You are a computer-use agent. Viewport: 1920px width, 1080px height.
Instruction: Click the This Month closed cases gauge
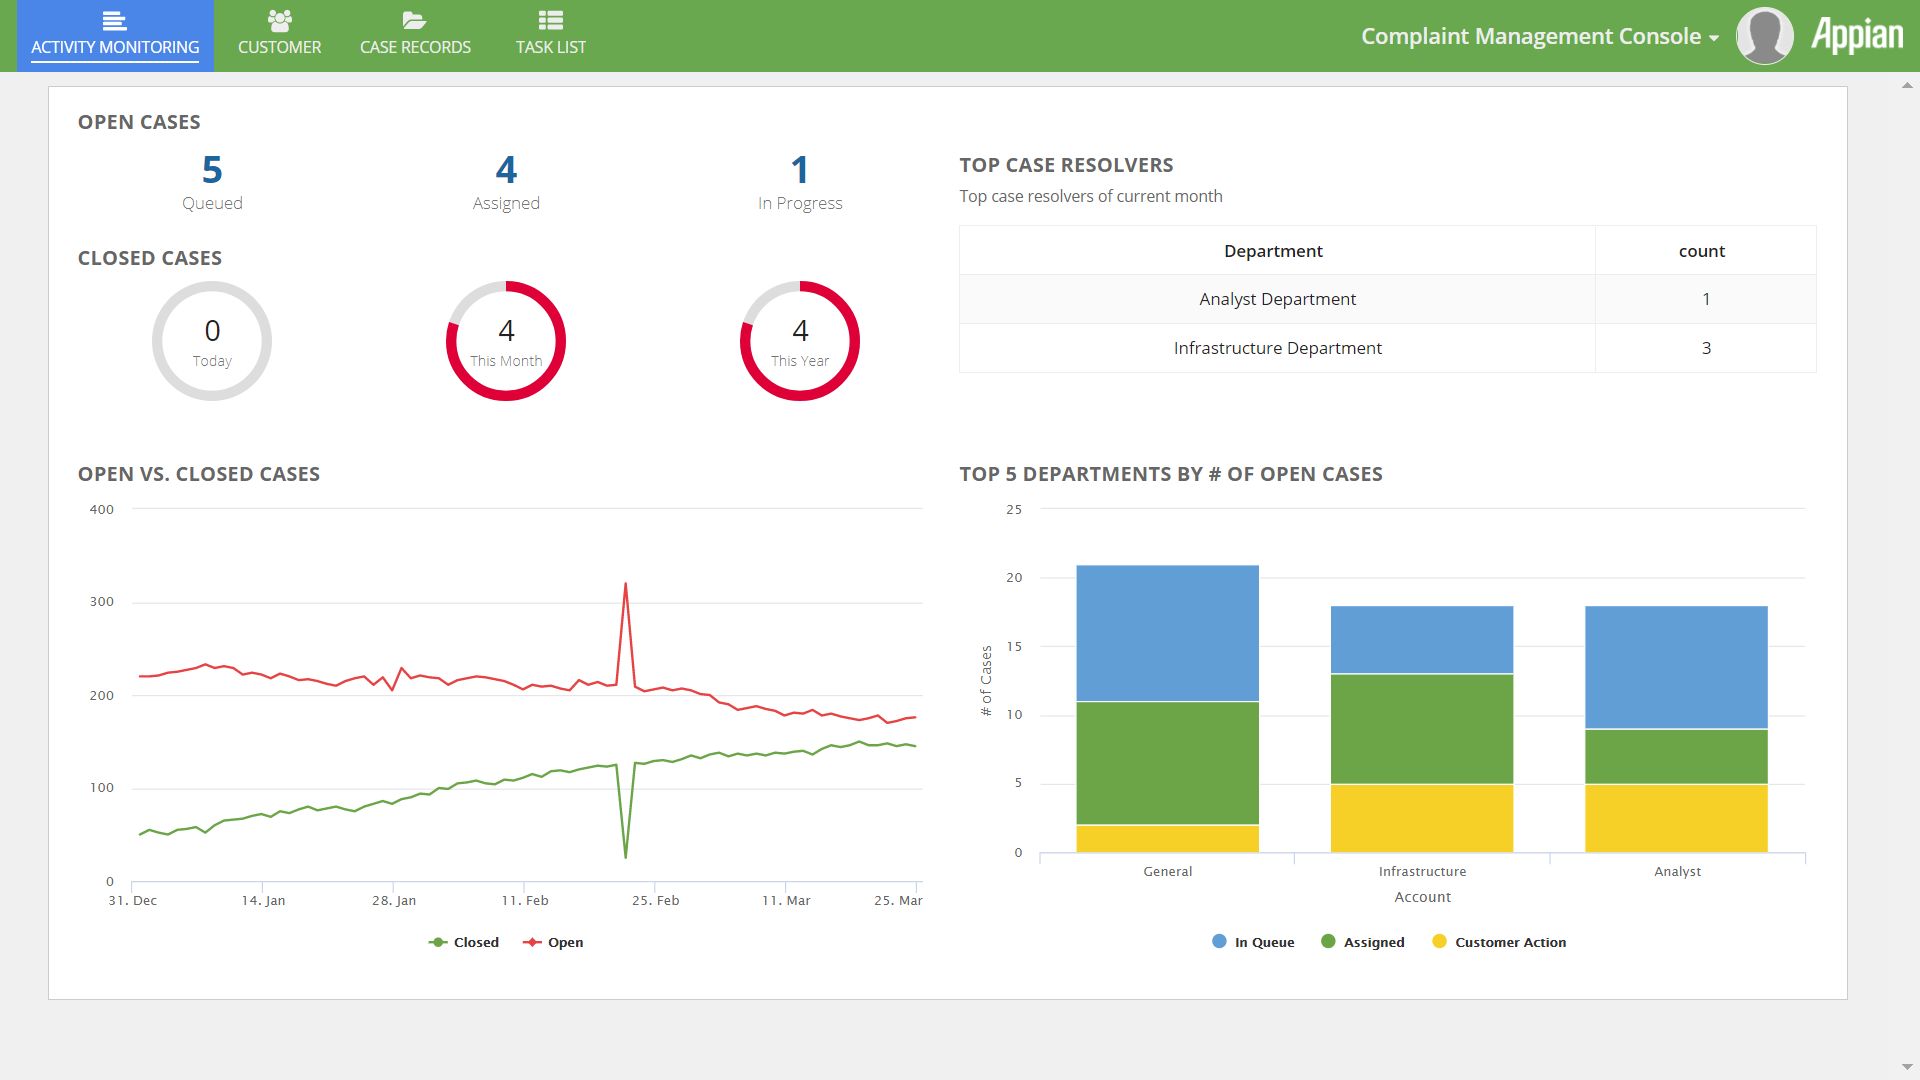click(x=506, y=341)
